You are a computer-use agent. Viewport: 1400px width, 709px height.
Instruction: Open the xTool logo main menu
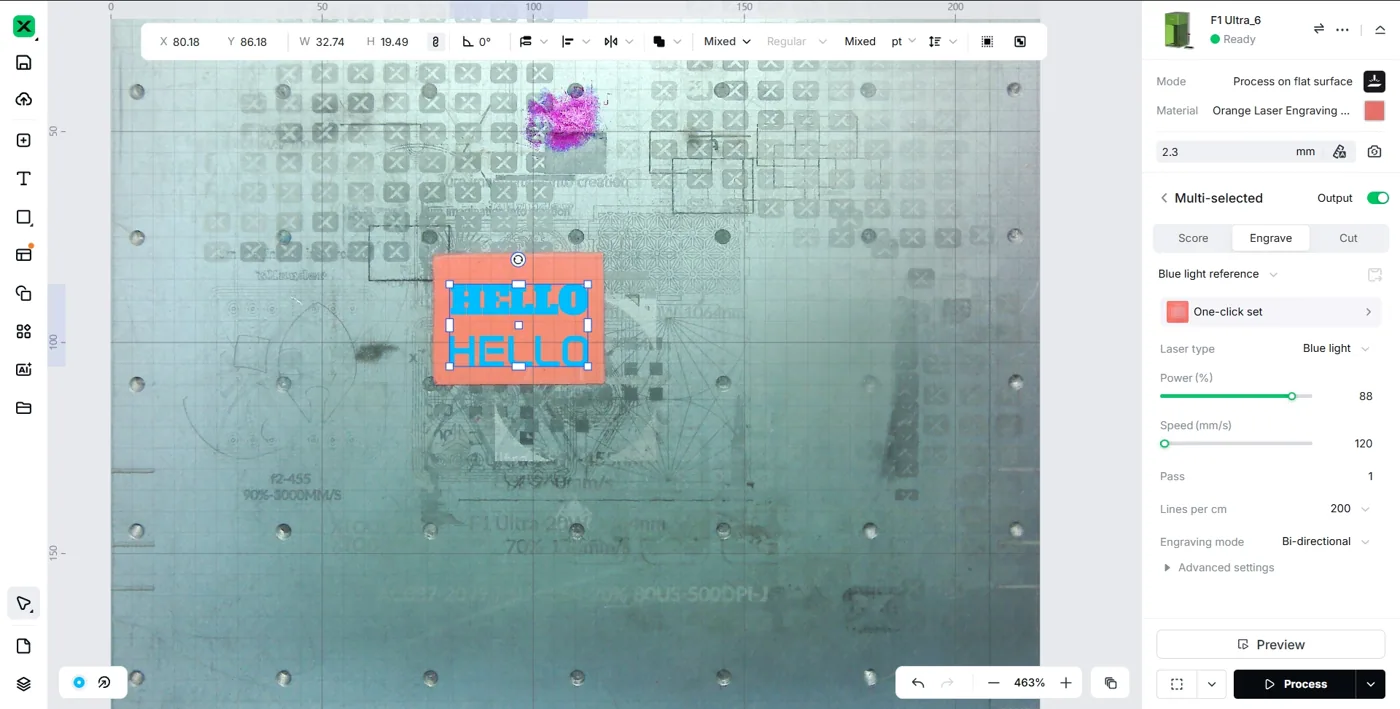(x=24, y=27)
